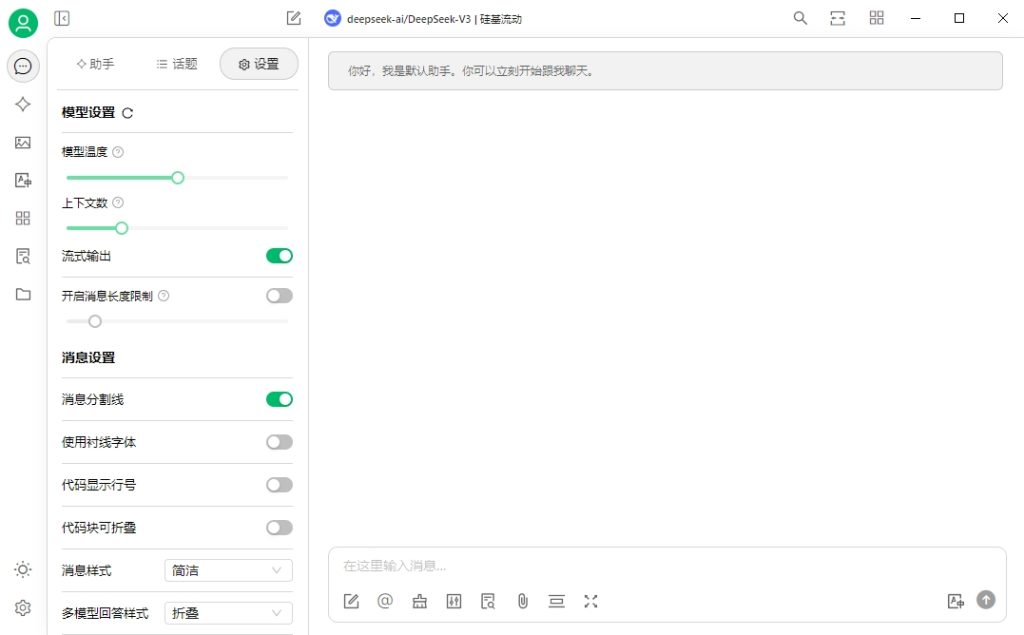Click the 模型设置 heading
The width and height of the screenshot is (1024, 635).
(x=89, y=112)
